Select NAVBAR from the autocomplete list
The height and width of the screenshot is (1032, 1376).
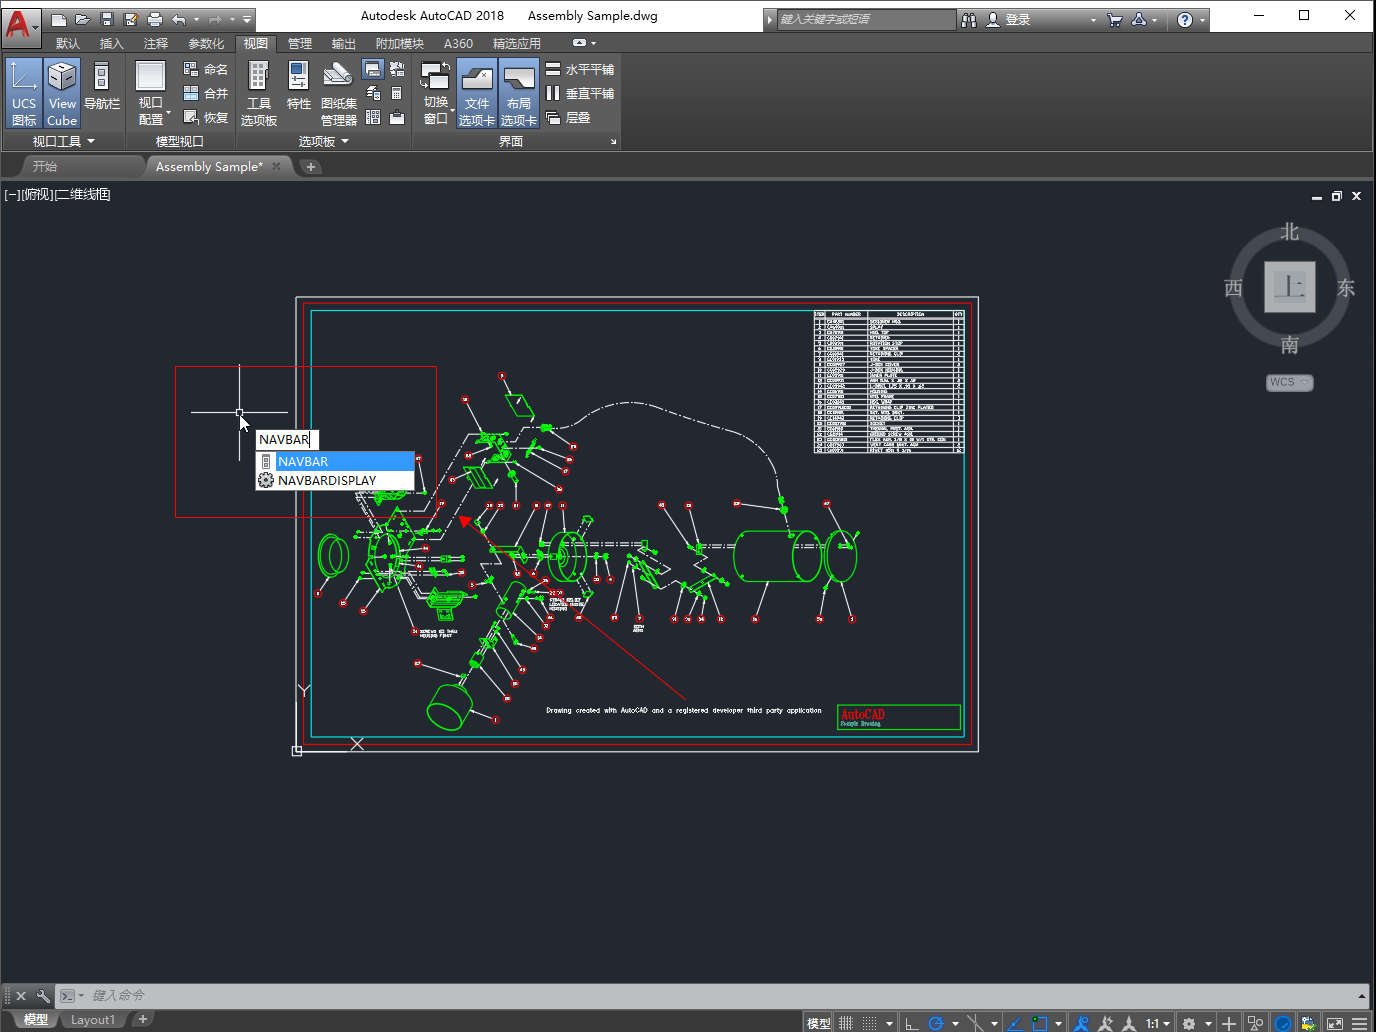point(335,461)
